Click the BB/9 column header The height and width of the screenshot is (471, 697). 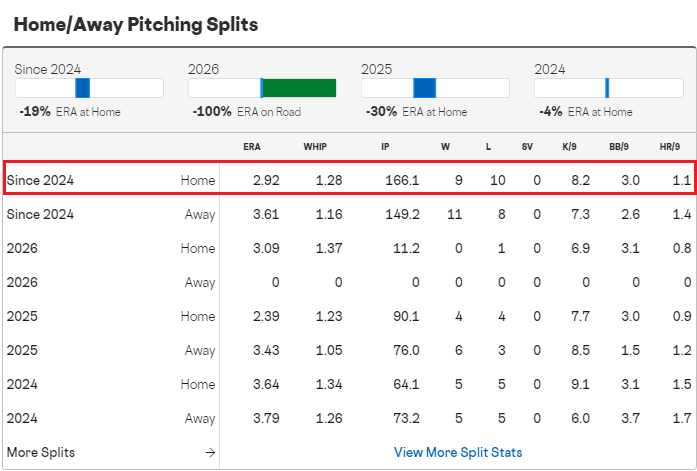[618, 147]
